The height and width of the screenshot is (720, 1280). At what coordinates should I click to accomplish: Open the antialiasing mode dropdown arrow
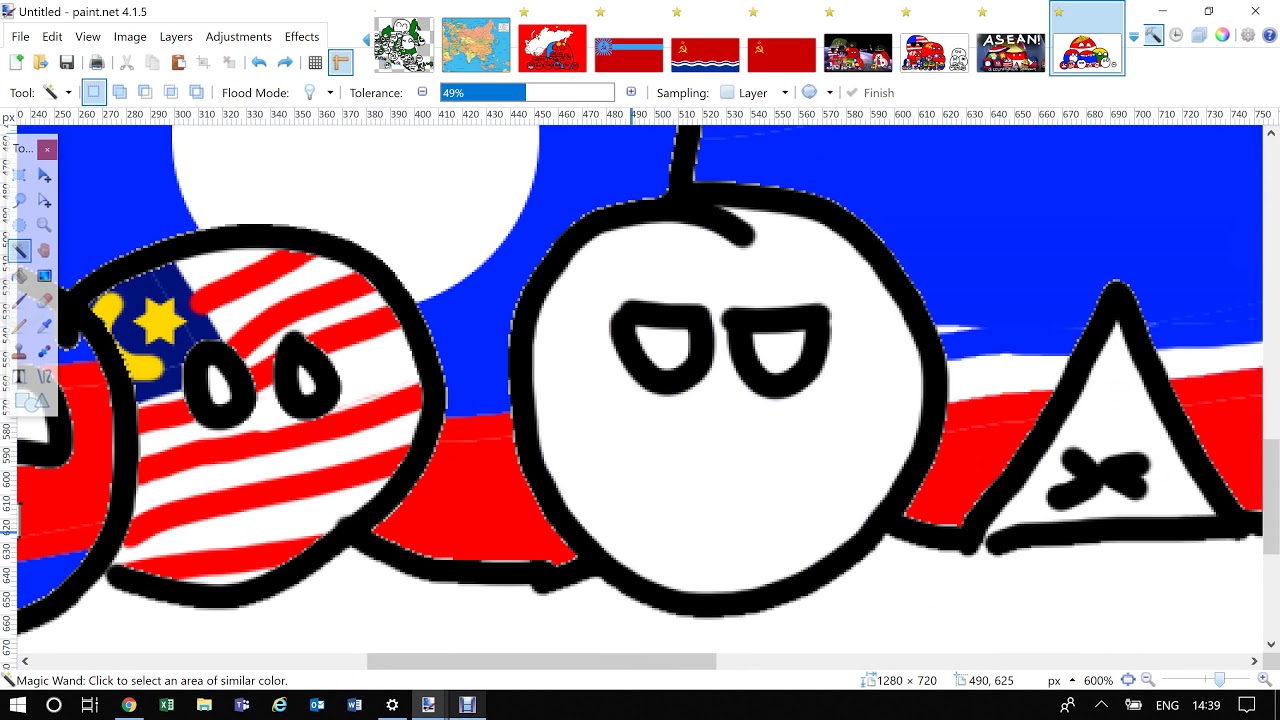point(830,92)
